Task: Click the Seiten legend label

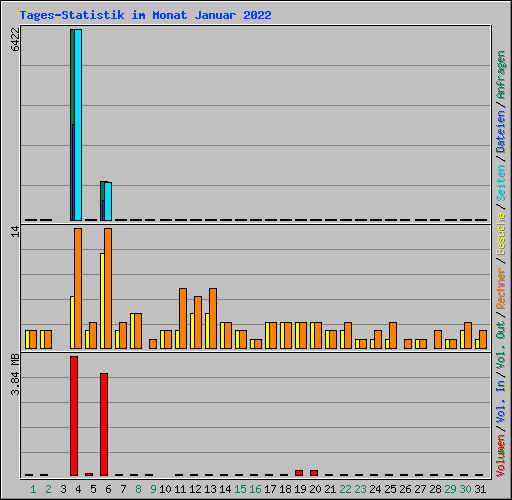Action: tap(501, 183)
